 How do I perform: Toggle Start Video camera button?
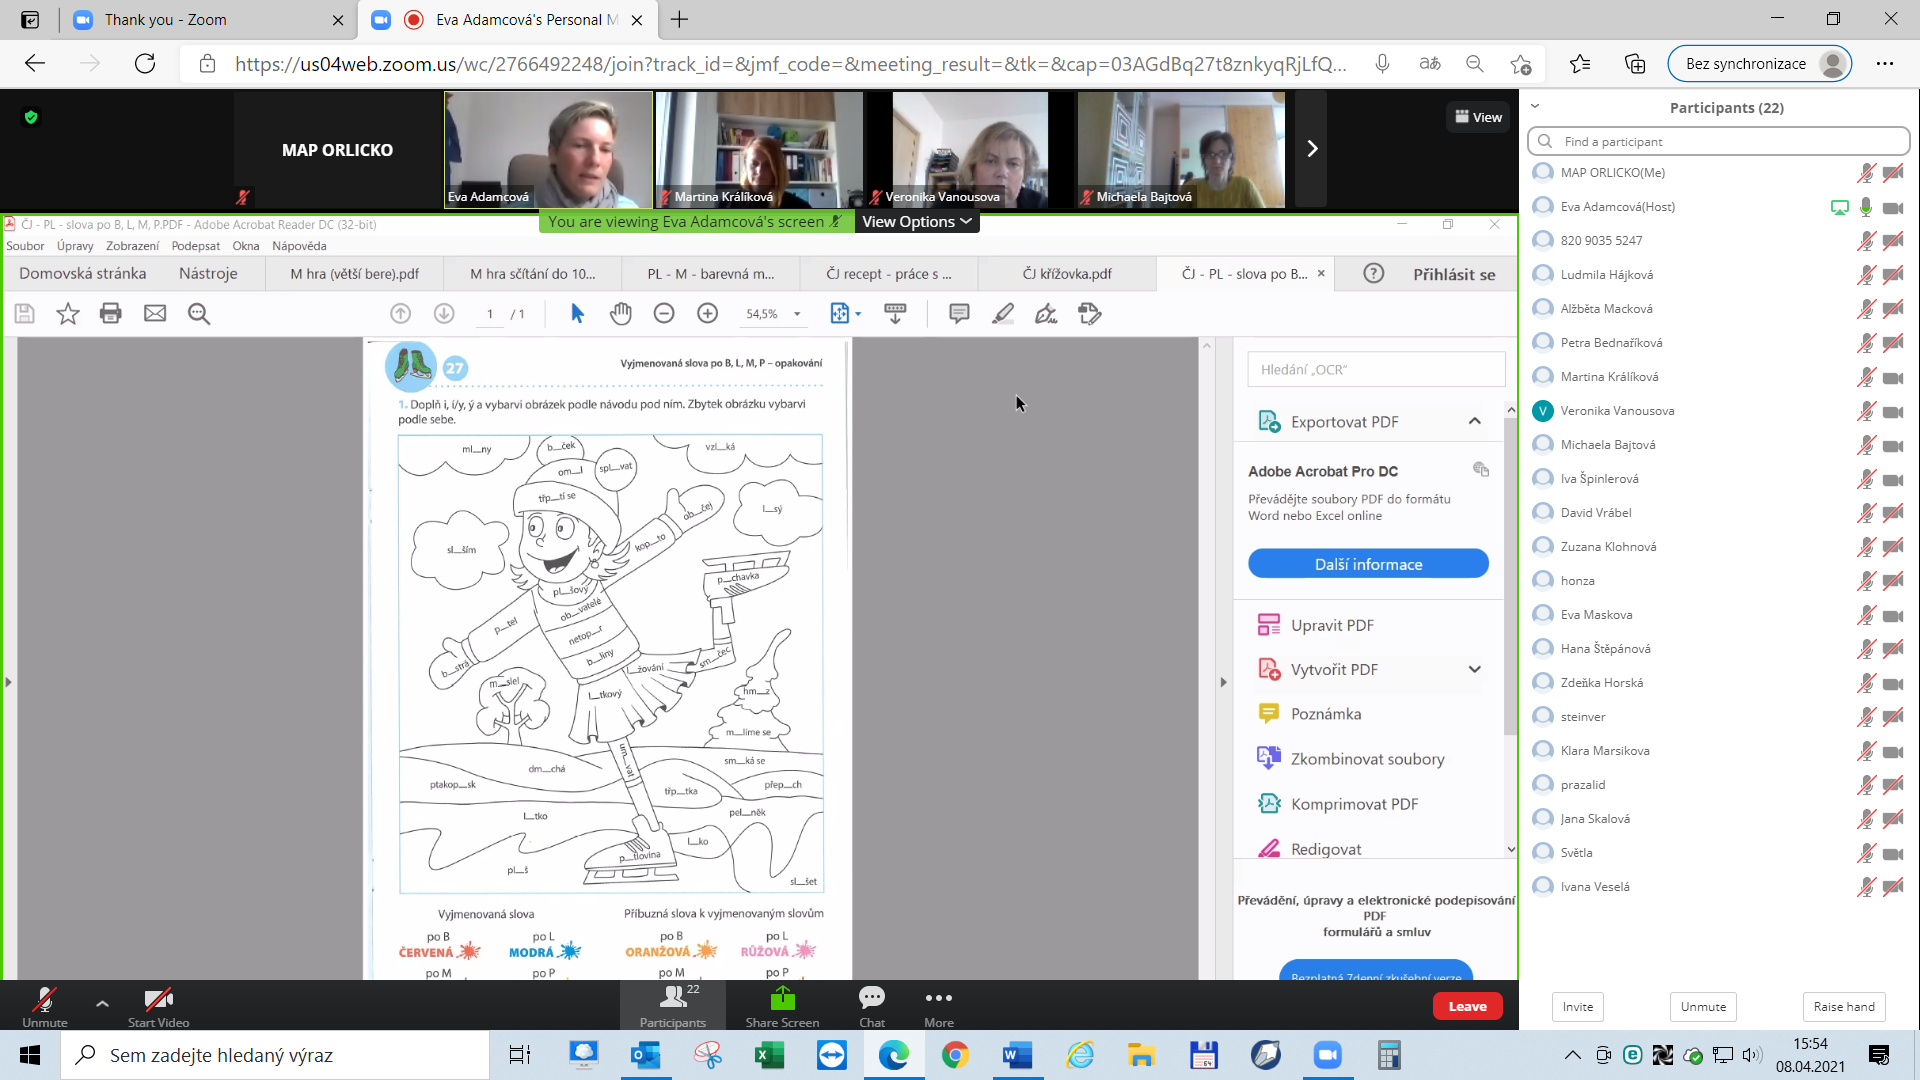click(x=158, y=1005)
